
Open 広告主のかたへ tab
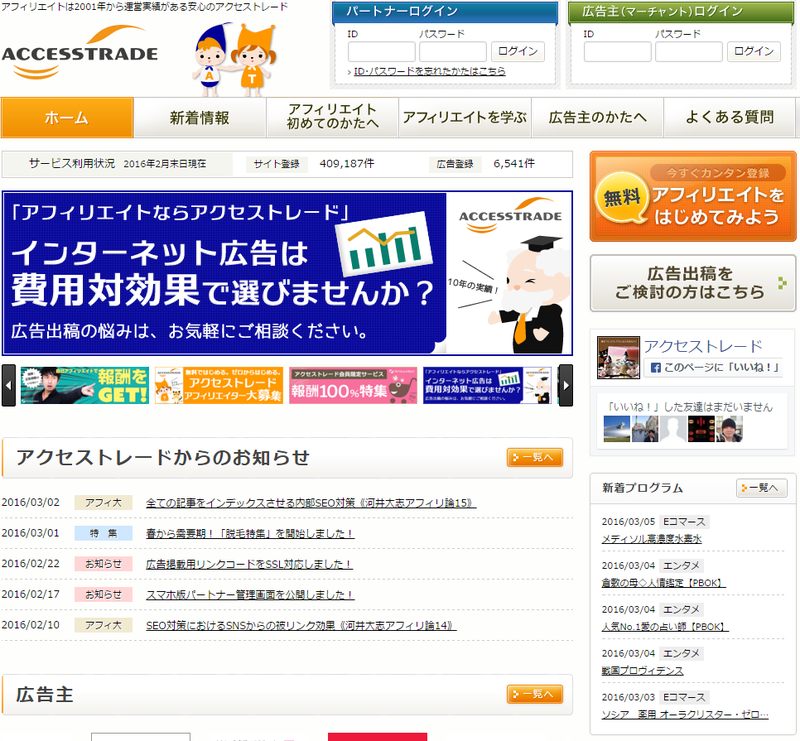coord(597,117)
